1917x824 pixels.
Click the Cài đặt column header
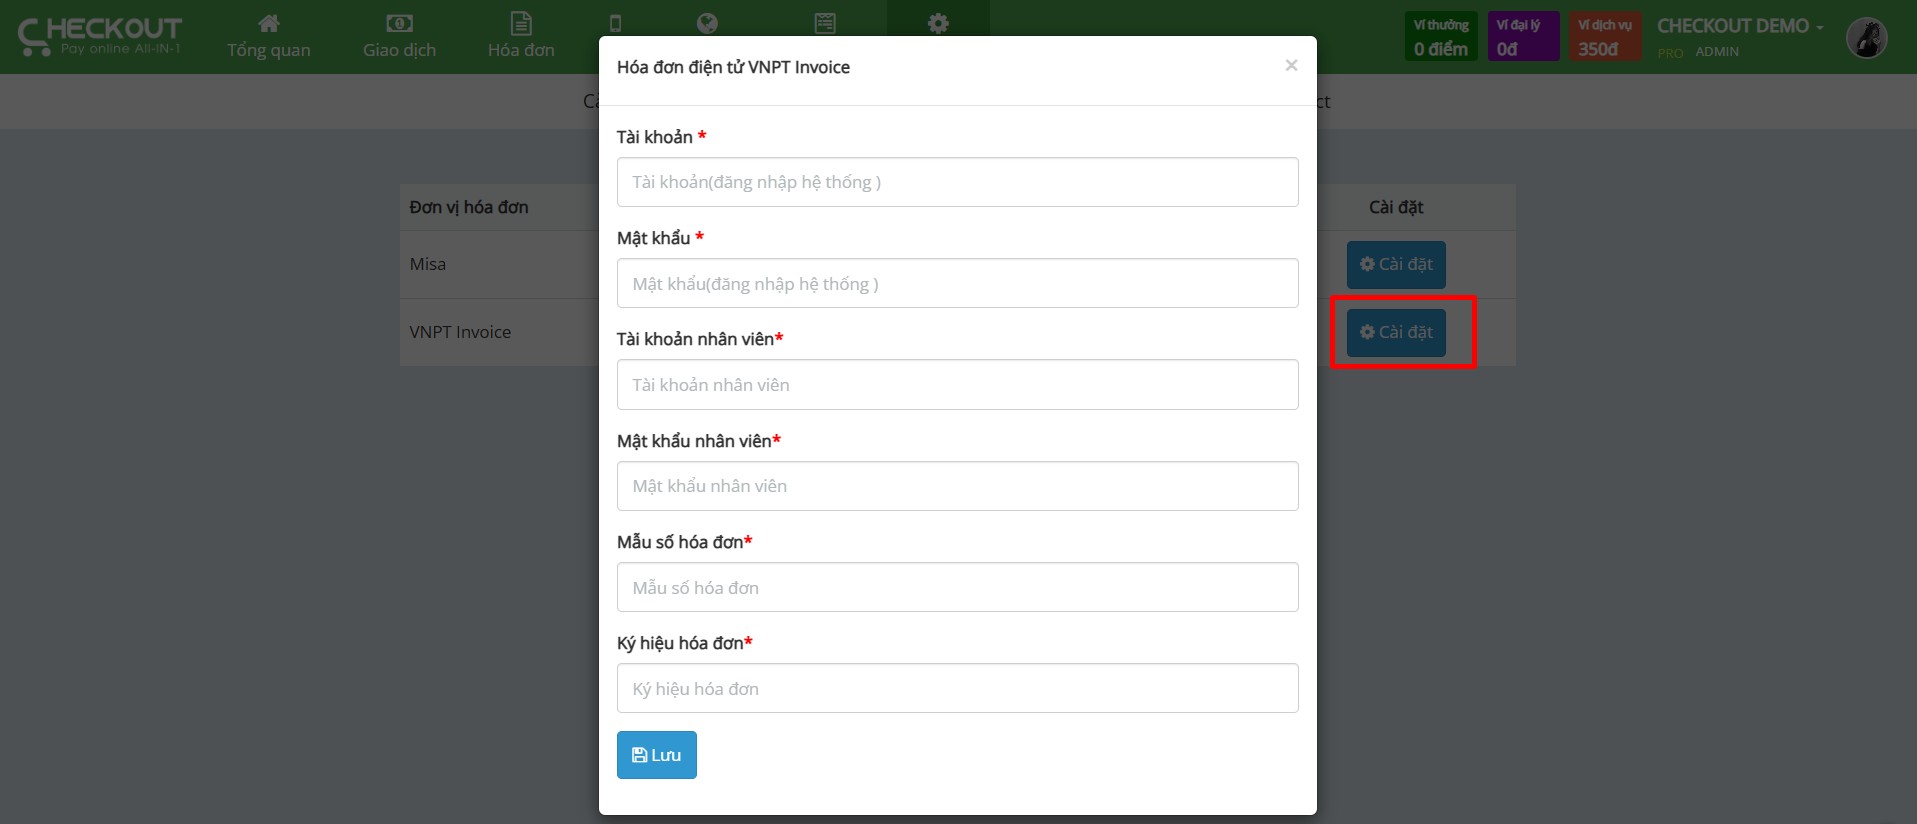1396,207
